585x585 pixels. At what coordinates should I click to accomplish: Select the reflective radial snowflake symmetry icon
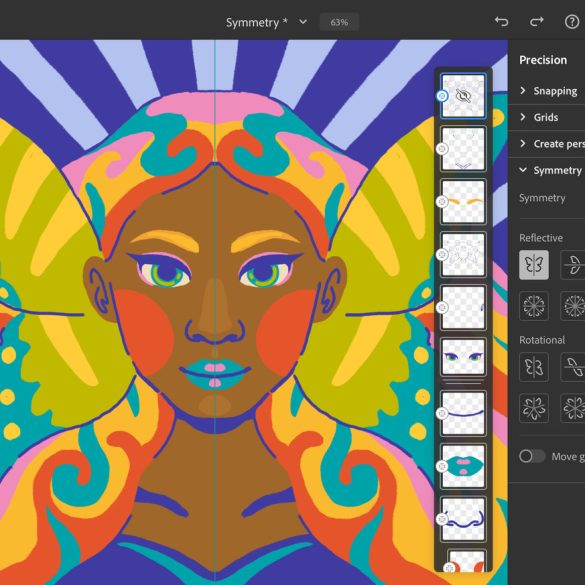click(534, 306)
